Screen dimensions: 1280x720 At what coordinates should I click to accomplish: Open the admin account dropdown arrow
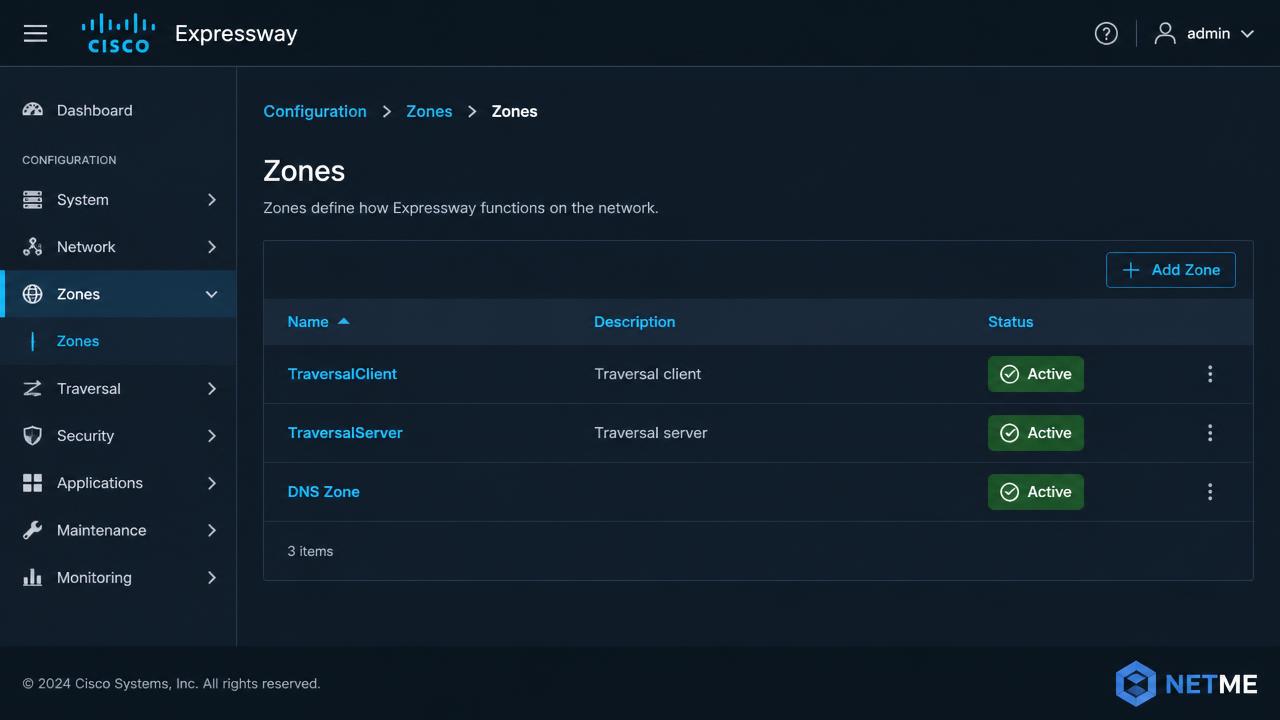point(1247,34)
